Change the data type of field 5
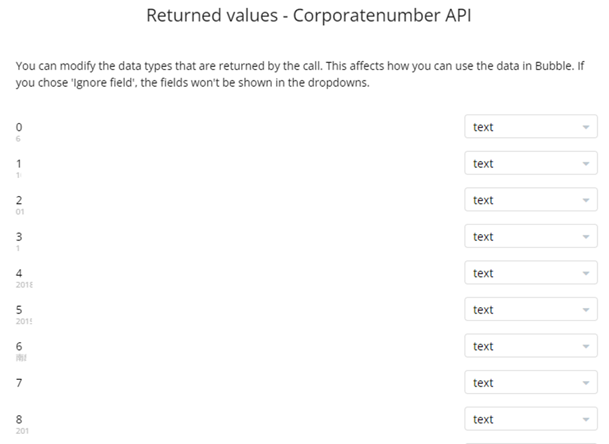This screenshot has width=609, height=444. tap(530, 310)
